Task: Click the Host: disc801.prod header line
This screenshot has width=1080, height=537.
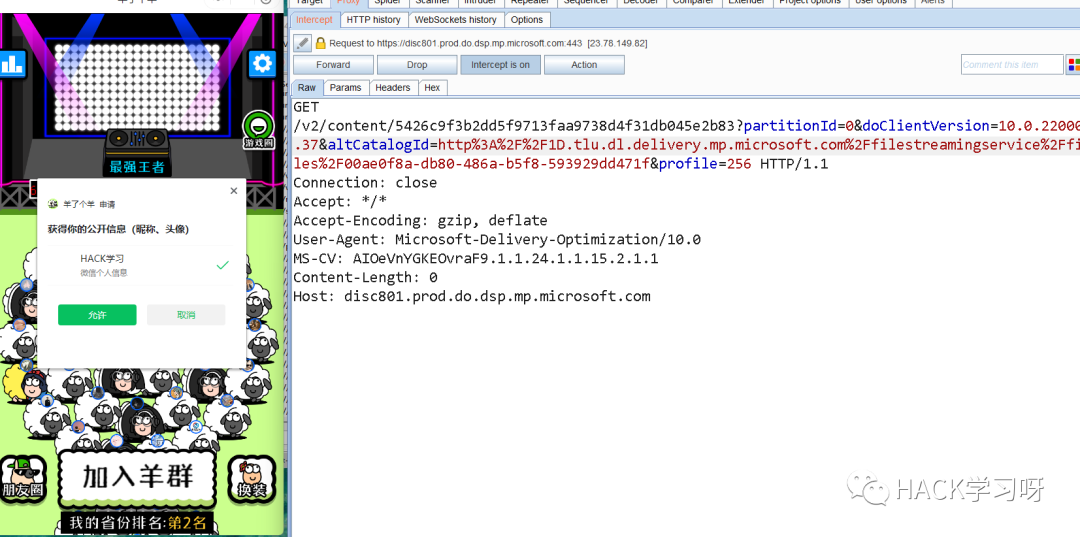Action: 472,297
